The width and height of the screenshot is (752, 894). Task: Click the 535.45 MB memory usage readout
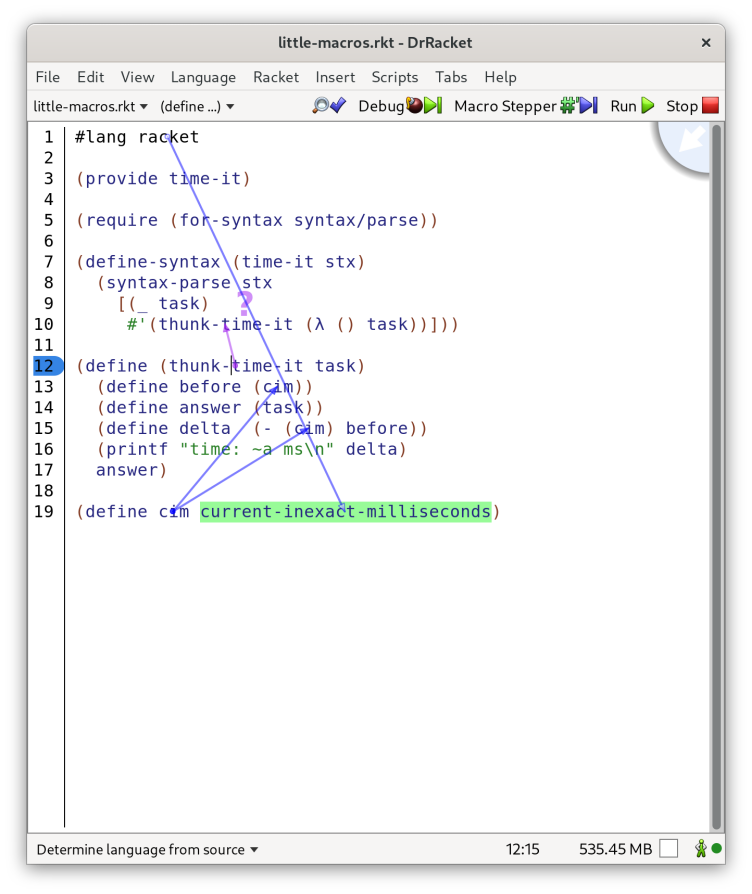(615, 849)
